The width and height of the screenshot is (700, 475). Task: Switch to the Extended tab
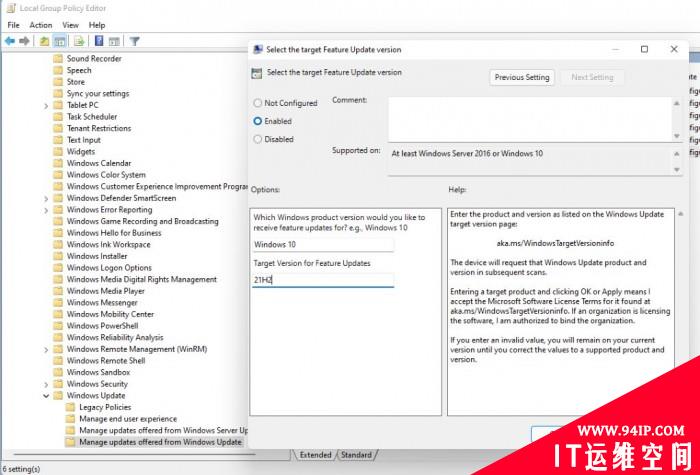[315, 455]
